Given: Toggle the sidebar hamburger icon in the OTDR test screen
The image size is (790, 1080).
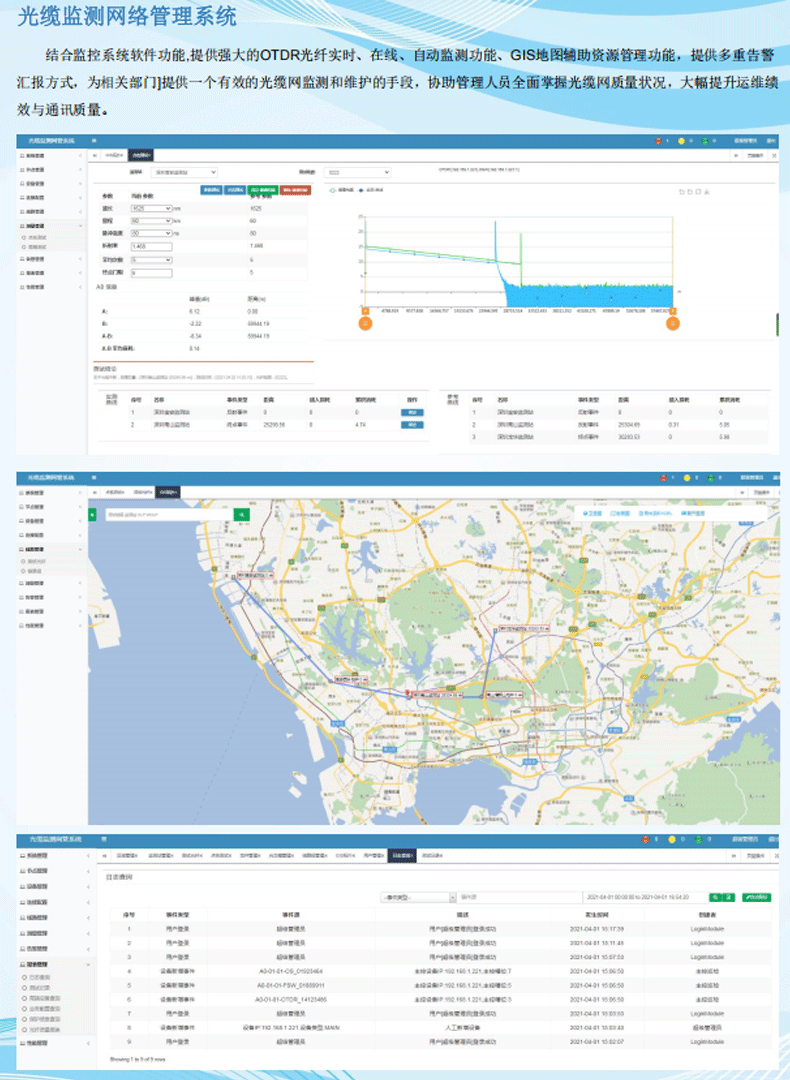Looking at the screenshot, I should click(94, 141).
